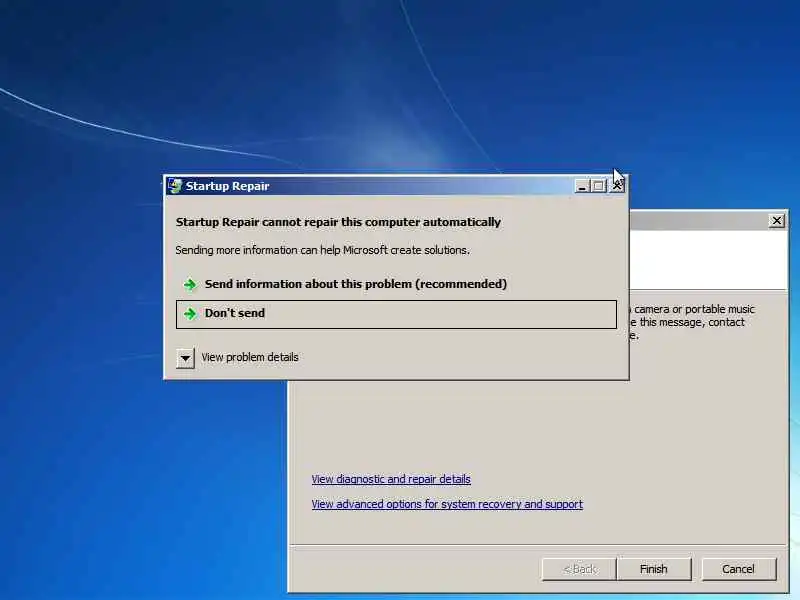
Task: Click green arrow beside Don't send
Action: [x=190, y=314]
